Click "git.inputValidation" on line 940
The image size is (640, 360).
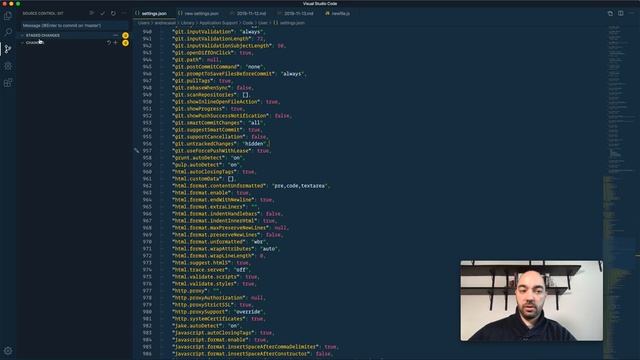coord(202,31)
